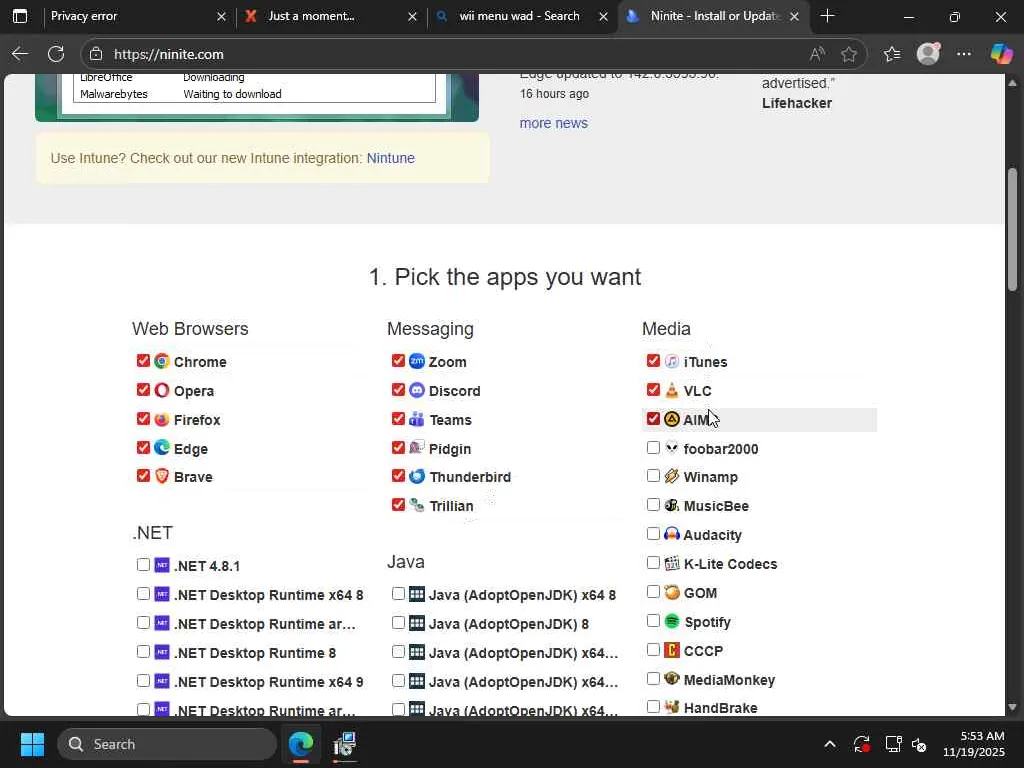Image resolution: width=1024 pixels, height=768 pixels.
Task: Open the Nintune link
Action: pyautogui.click(x=391, y=158)
